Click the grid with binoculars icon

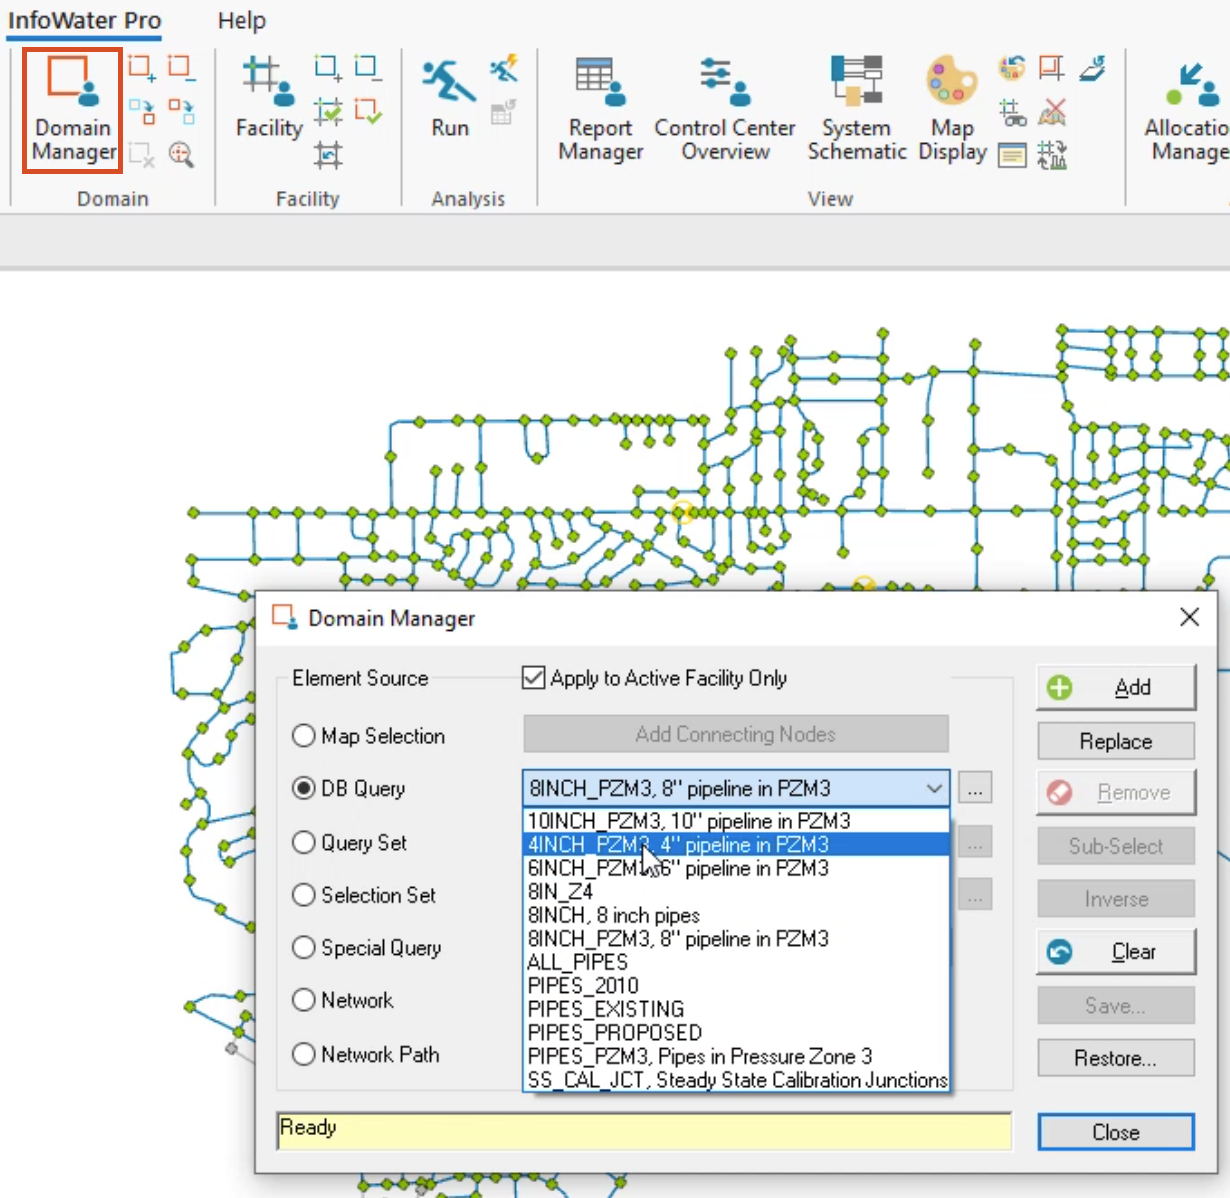click(x=1012, y=111)
